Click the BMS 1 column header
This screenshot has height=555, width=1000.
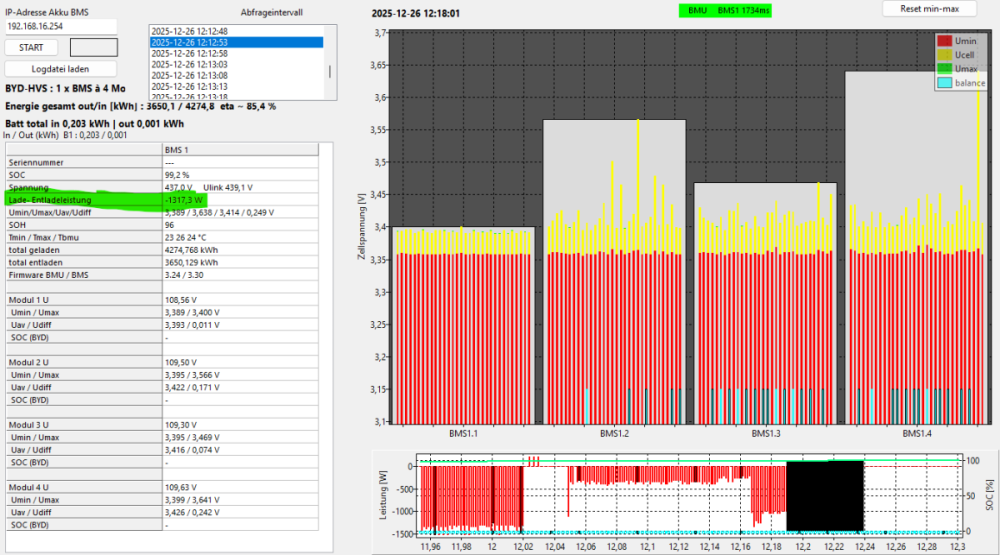(x=240, y=149)
